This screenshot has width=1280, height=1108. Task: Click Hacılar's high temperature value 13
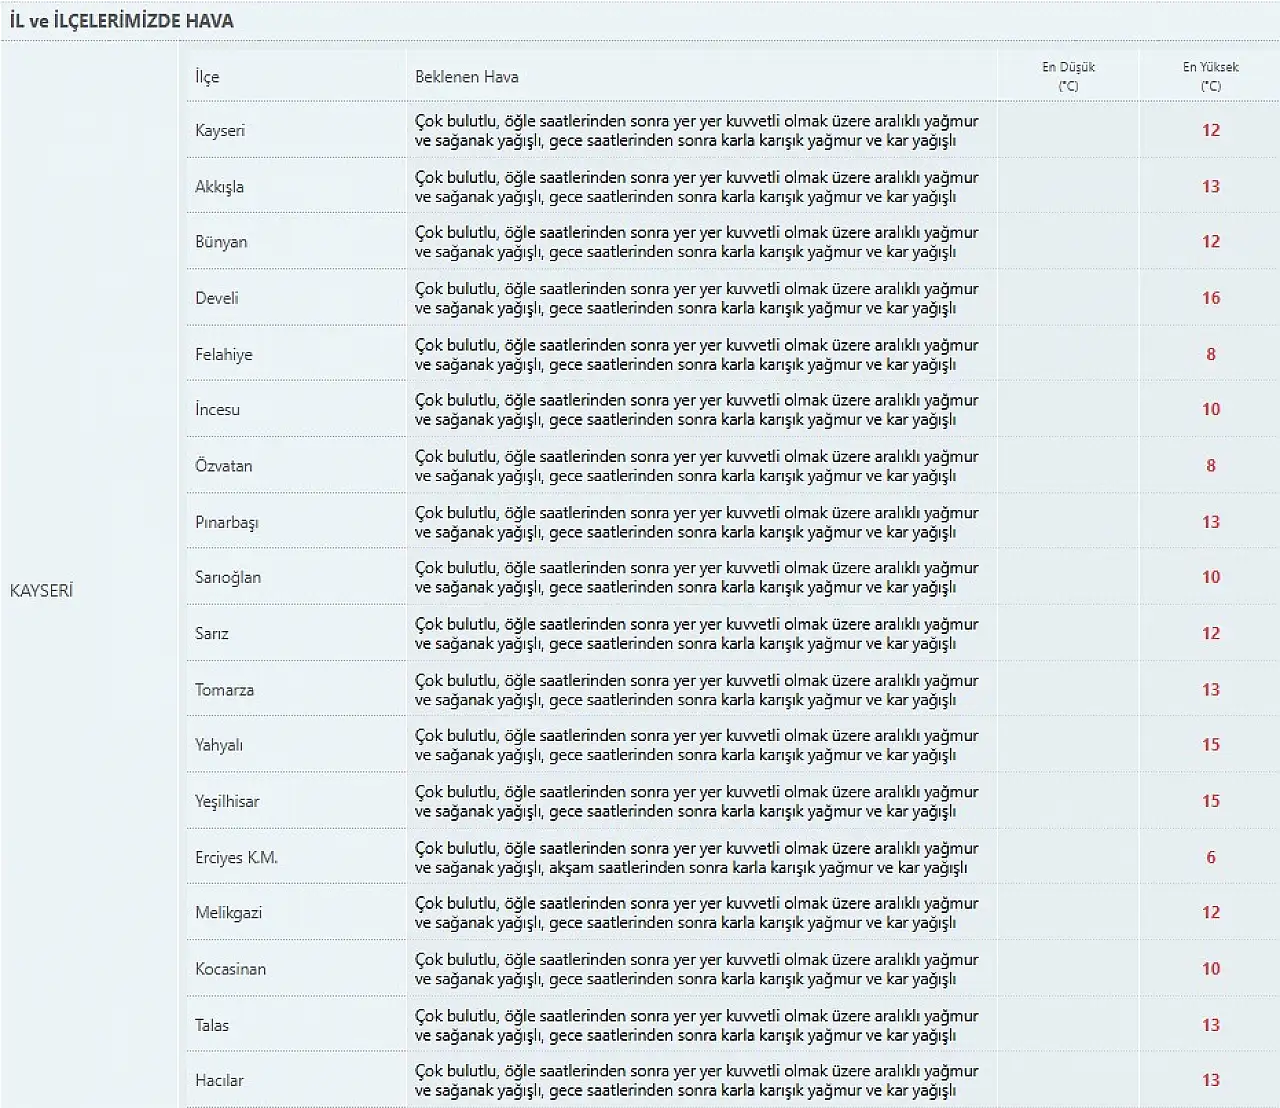(1211, 1080)
